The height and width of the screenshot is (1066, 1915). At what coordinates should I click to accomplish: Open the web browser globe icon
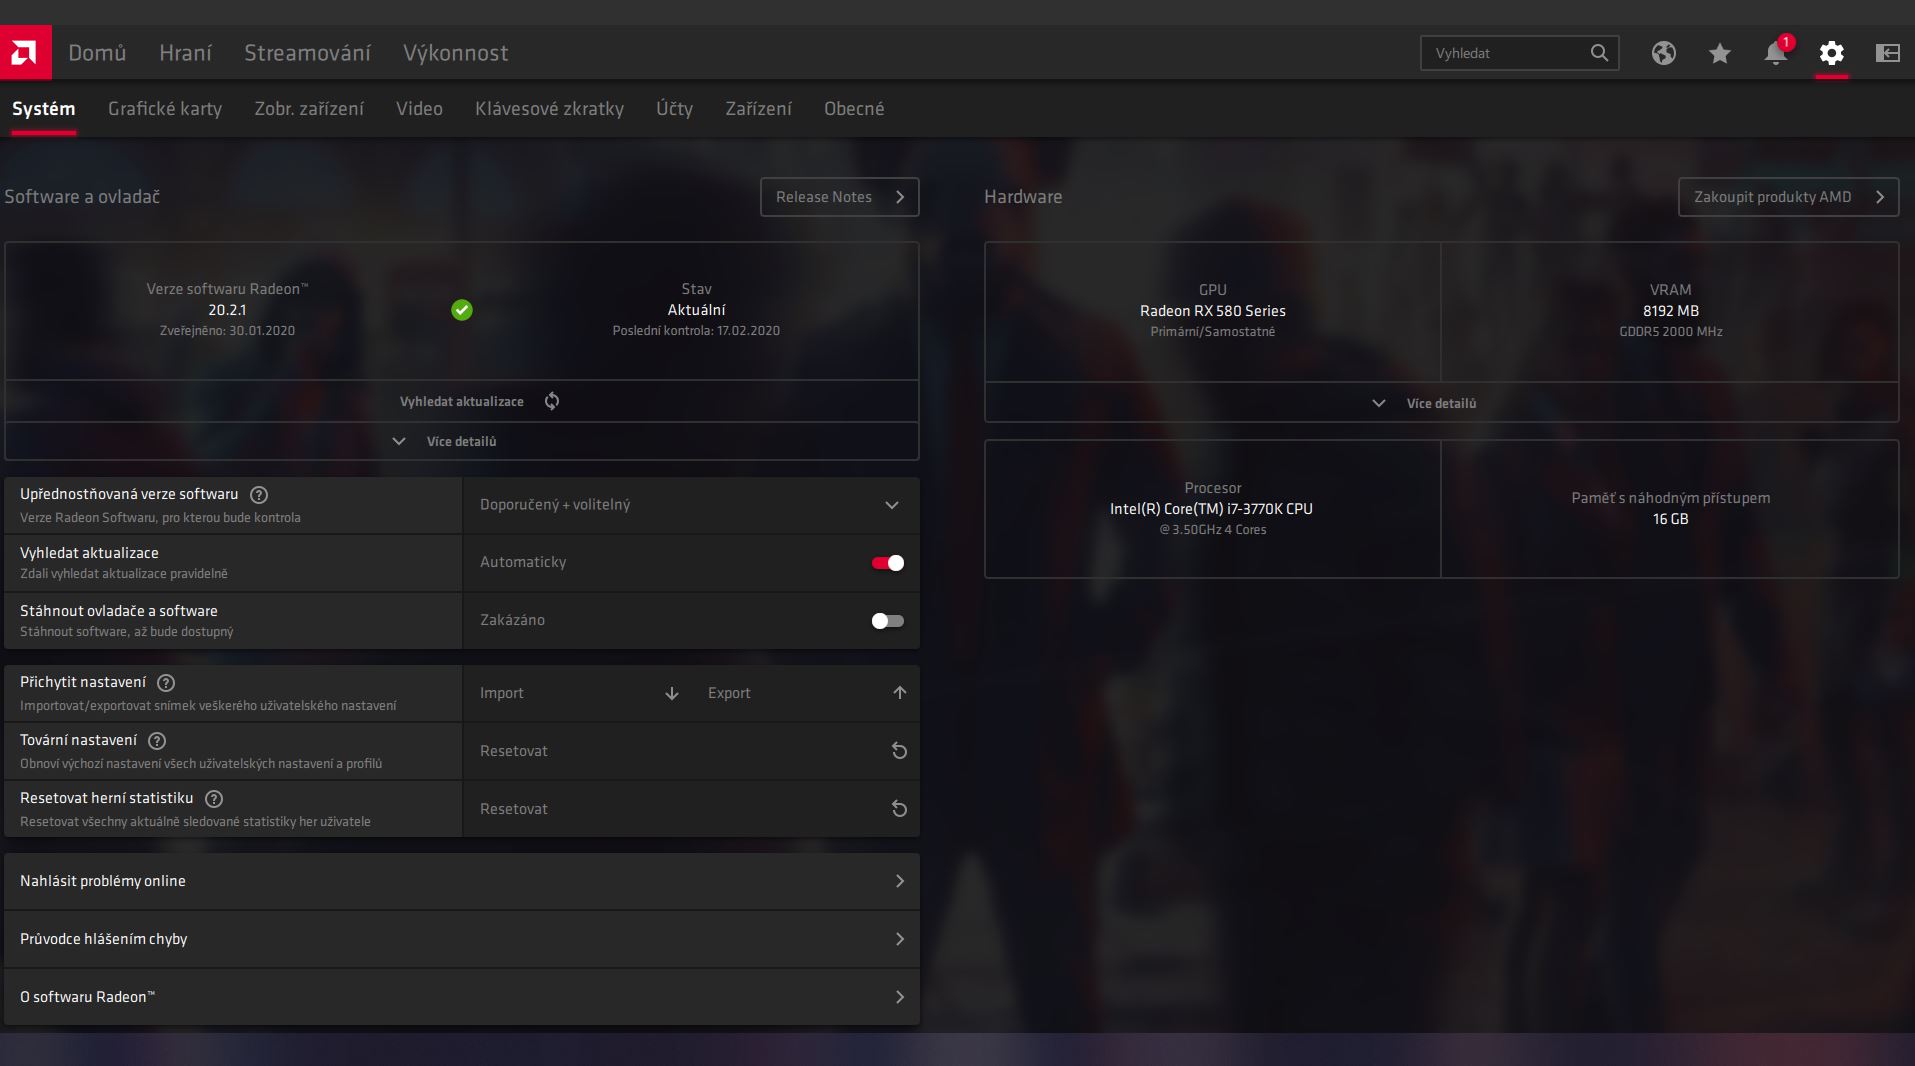point(1663,53)
